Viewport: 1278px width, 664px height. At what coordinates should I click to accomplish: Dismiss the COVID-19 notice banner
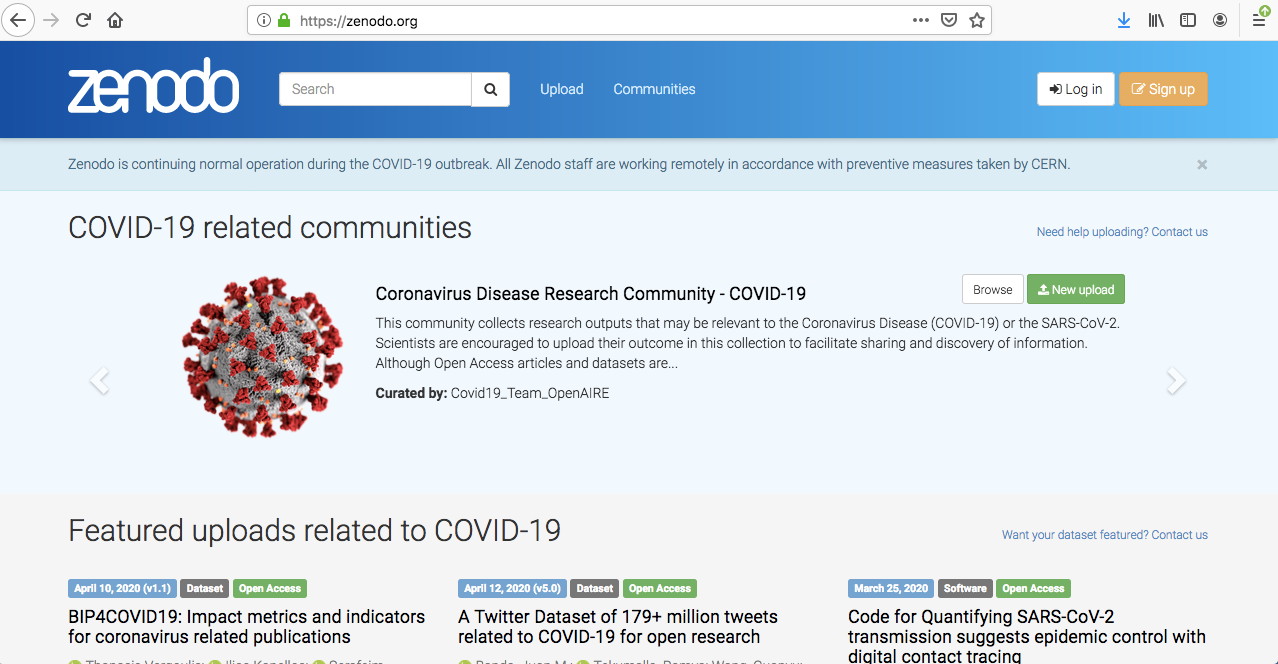(x=1202, y=164)
